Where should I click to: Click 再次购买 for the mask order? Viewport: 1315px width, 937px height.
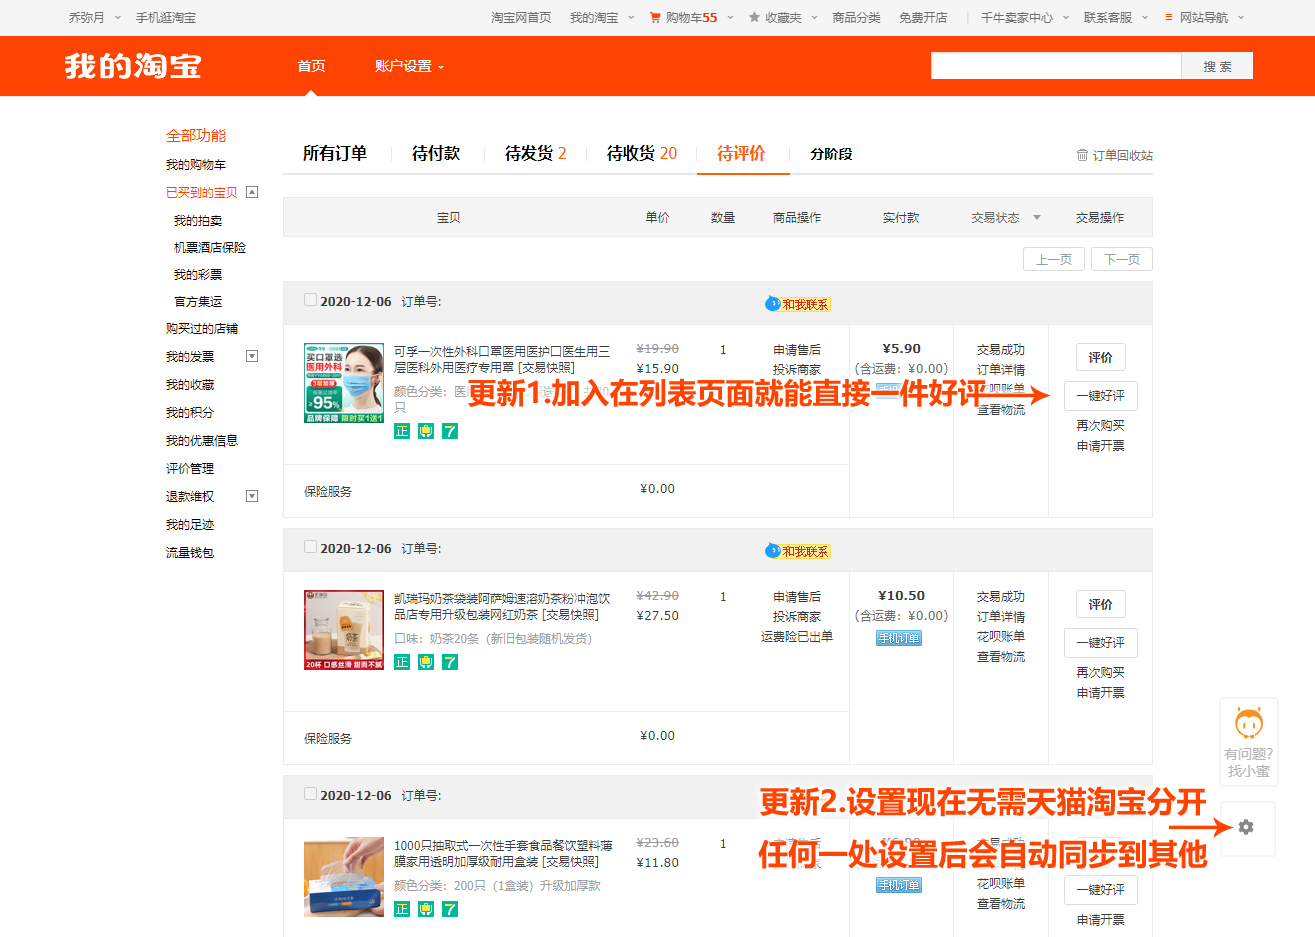pos(1100,426)
